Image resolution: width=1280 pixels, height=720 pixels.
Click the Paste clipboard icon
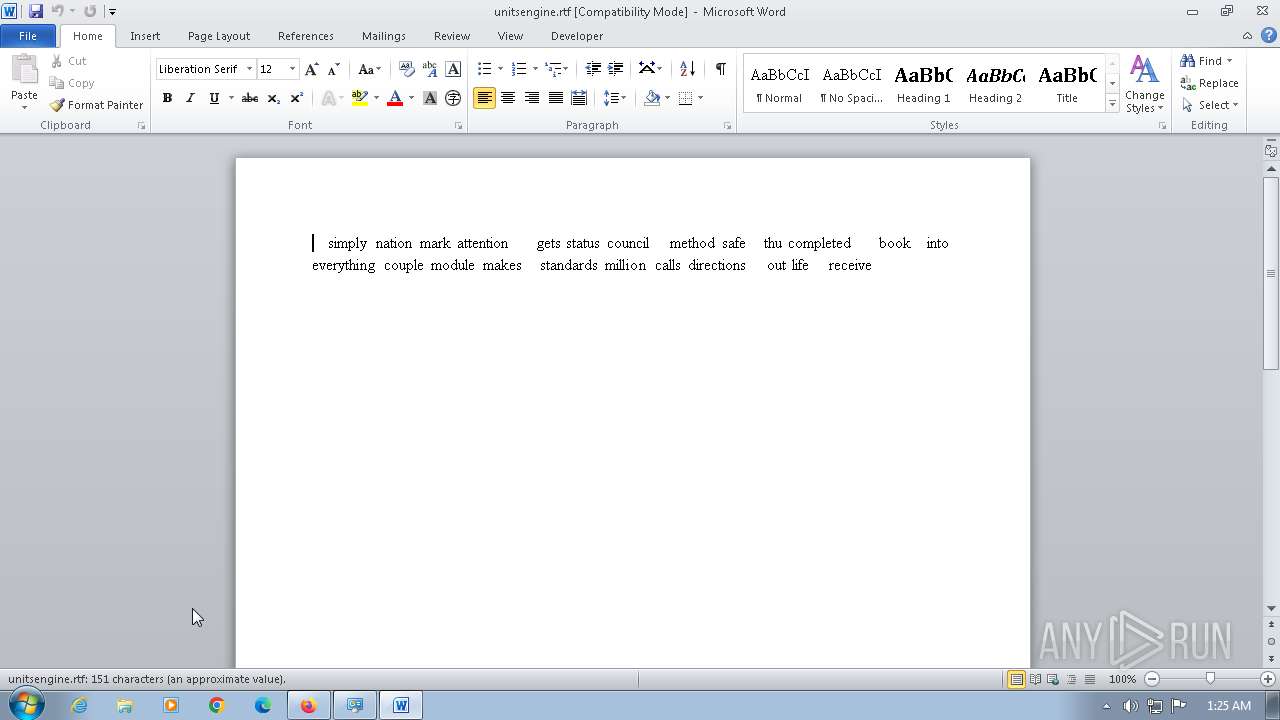pyautogui.click(x=24, y=70)
